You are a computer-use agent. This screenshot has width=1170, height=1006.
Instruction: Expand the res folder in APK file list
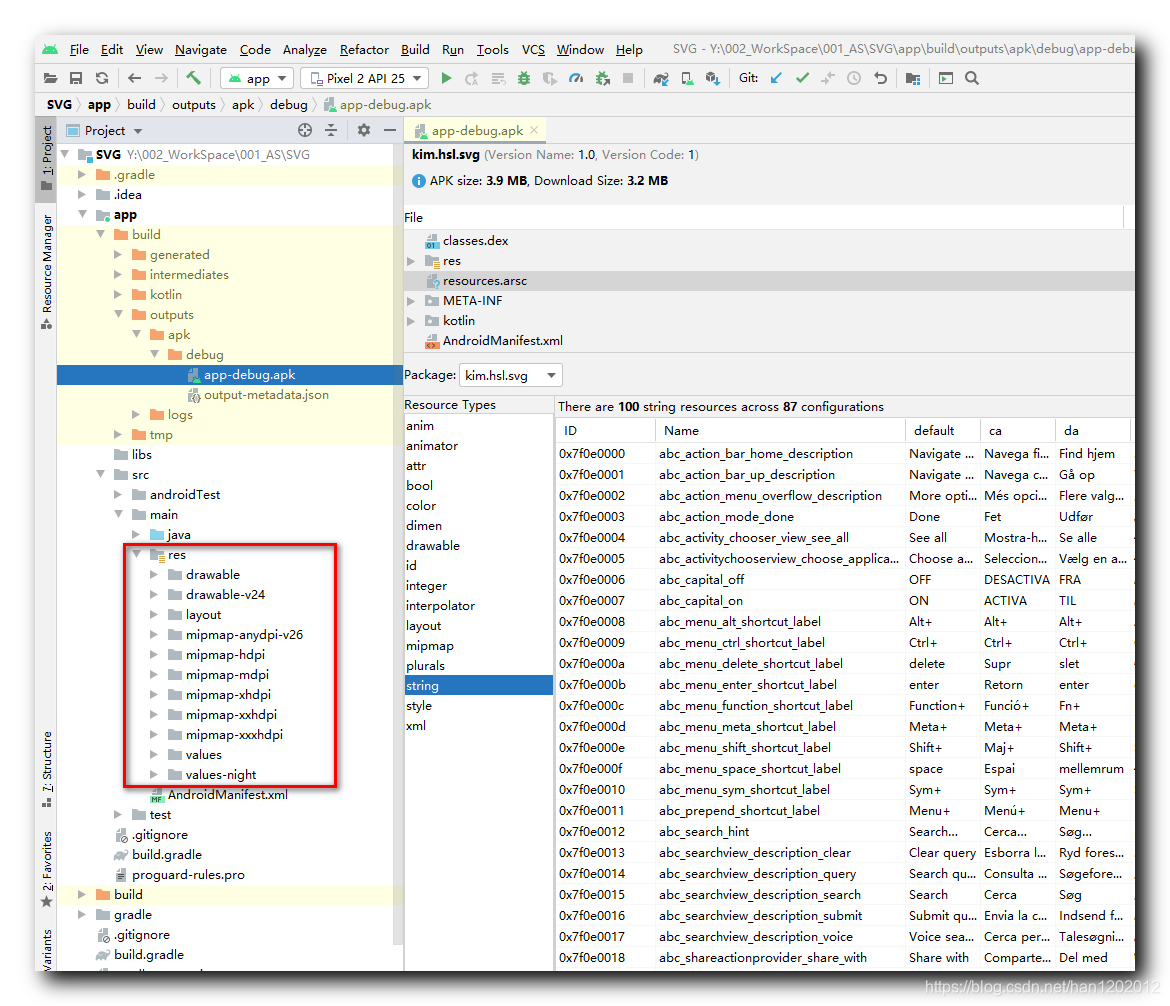coord(411,261)
